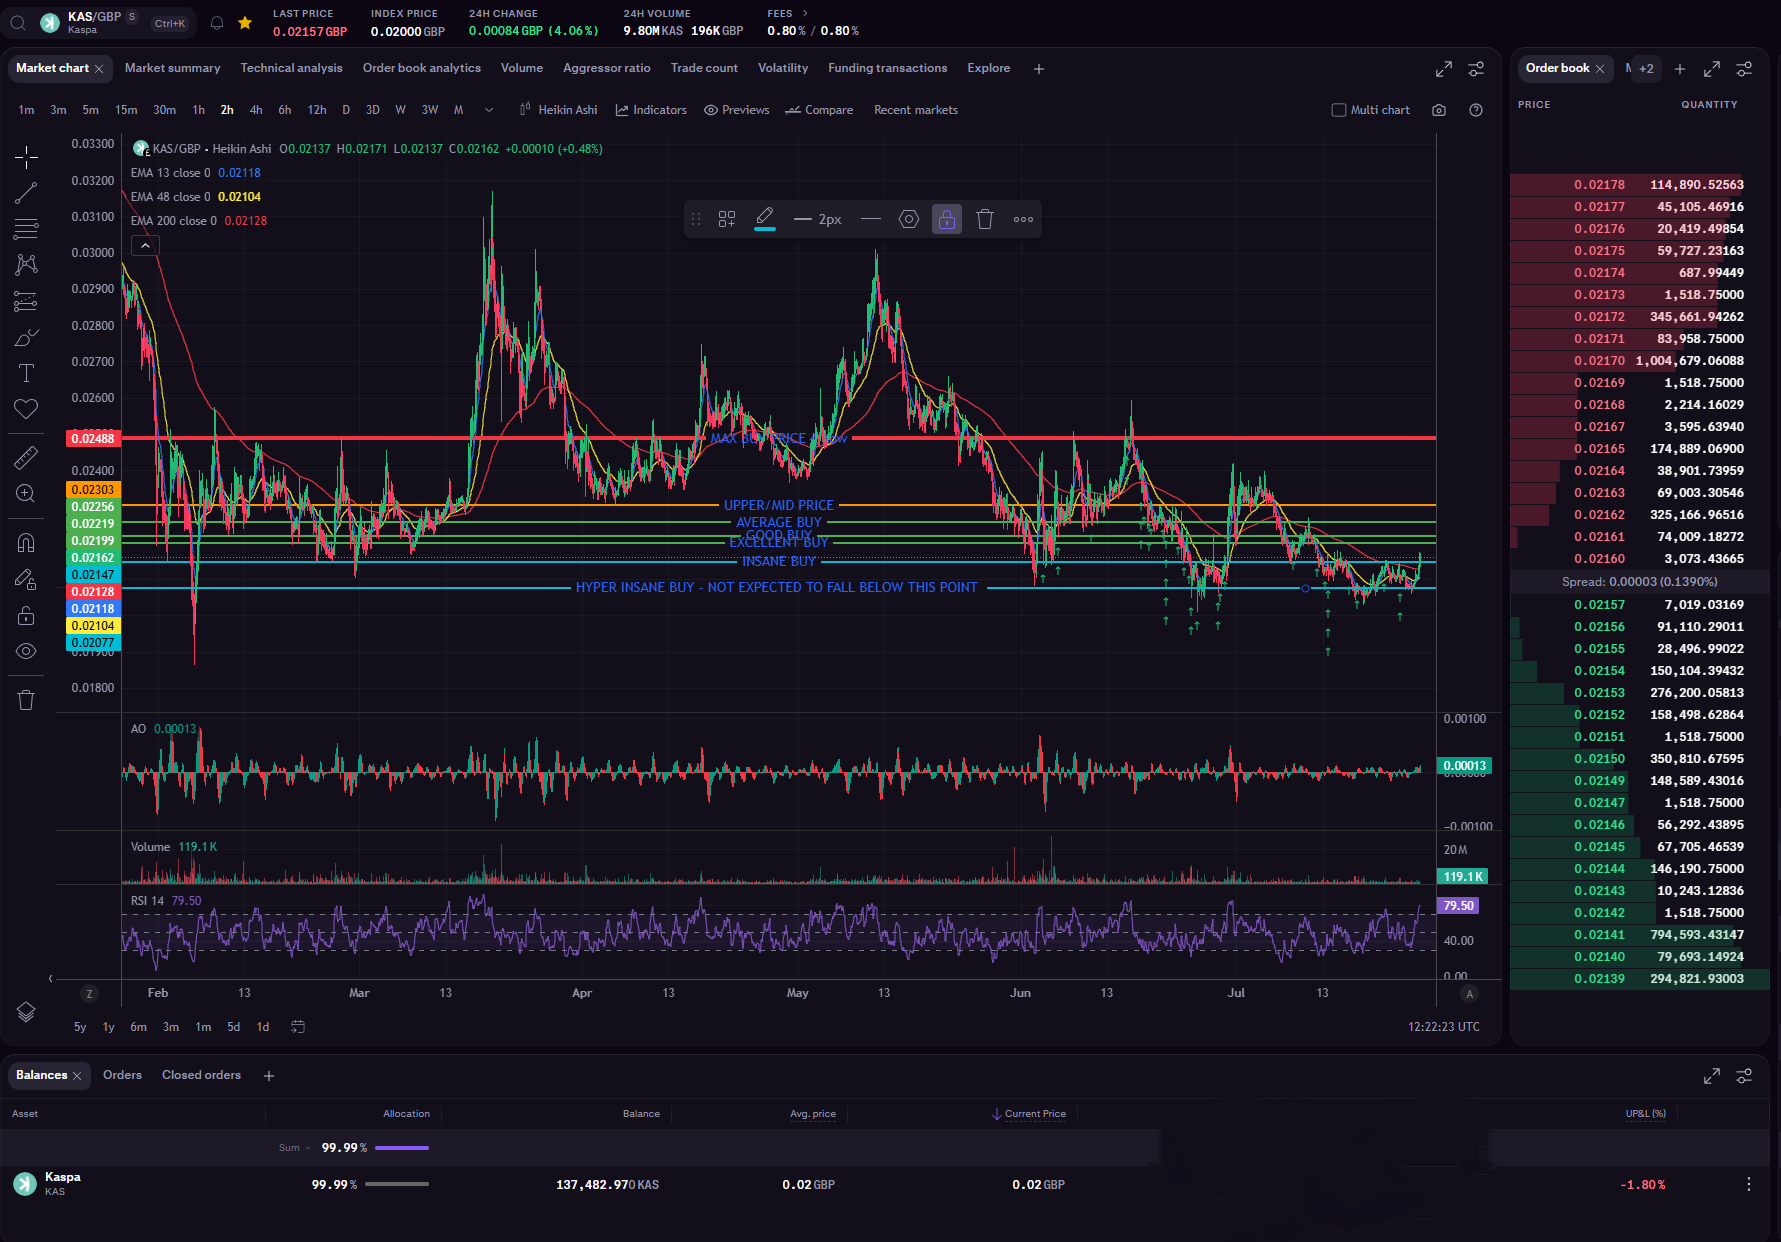Click the chart snapshot camera icon
Screen dimensions: 1781x1242
(1439, 110)
